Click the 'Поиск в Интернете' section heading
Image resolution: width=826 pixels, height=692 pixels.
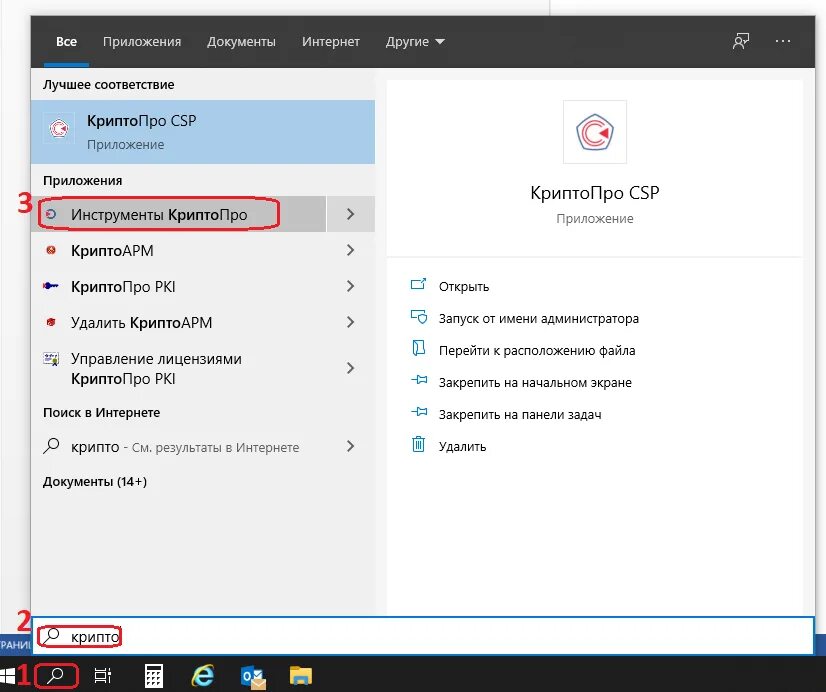101,412
